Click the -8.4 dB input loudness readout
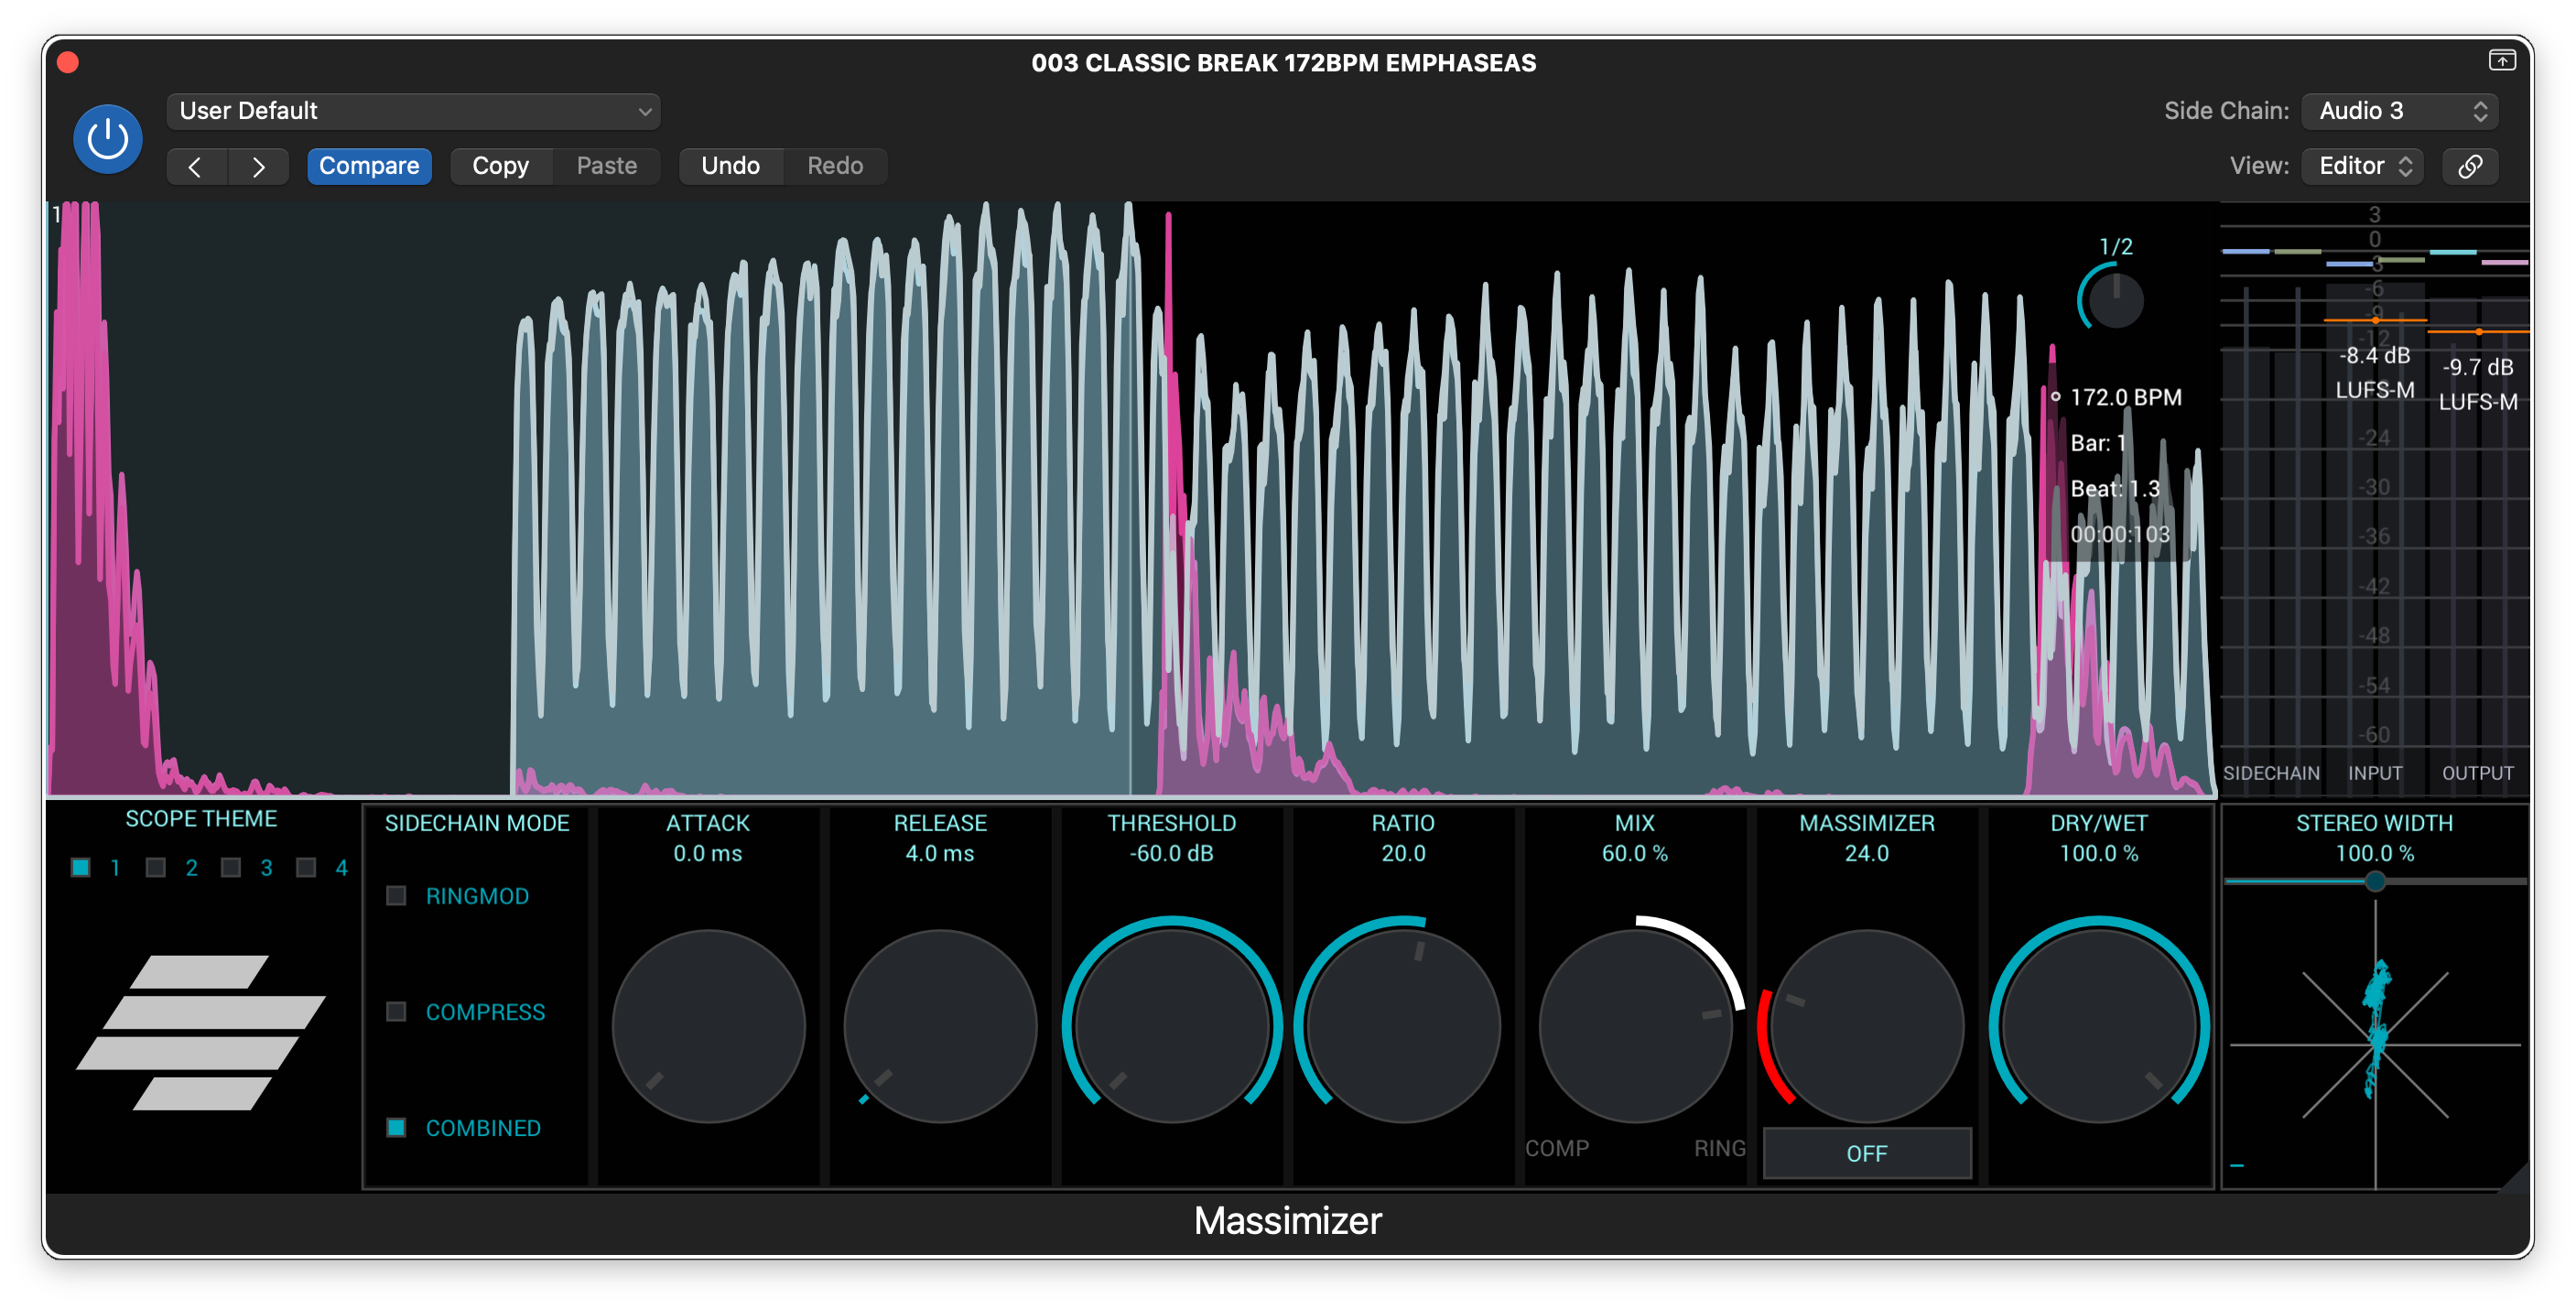This screenshot has height=1309, width=2576. coord(2375,355)
